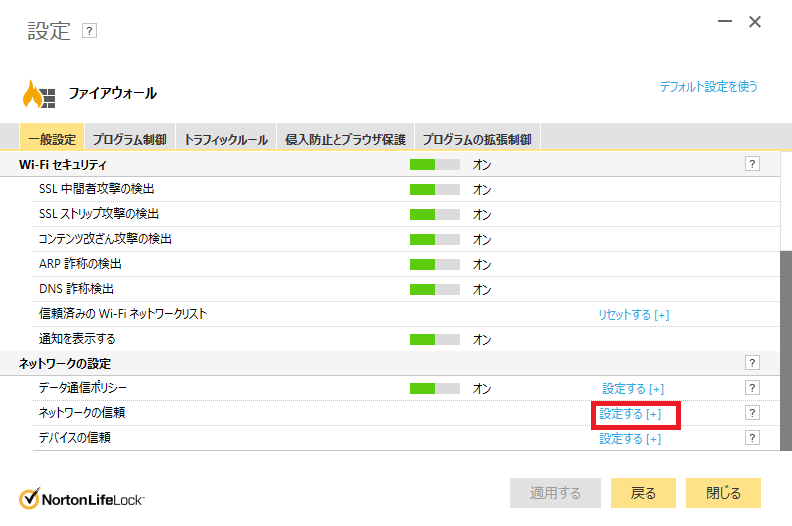Open help for ネットワークの設定 section

(x=752, y=363)
